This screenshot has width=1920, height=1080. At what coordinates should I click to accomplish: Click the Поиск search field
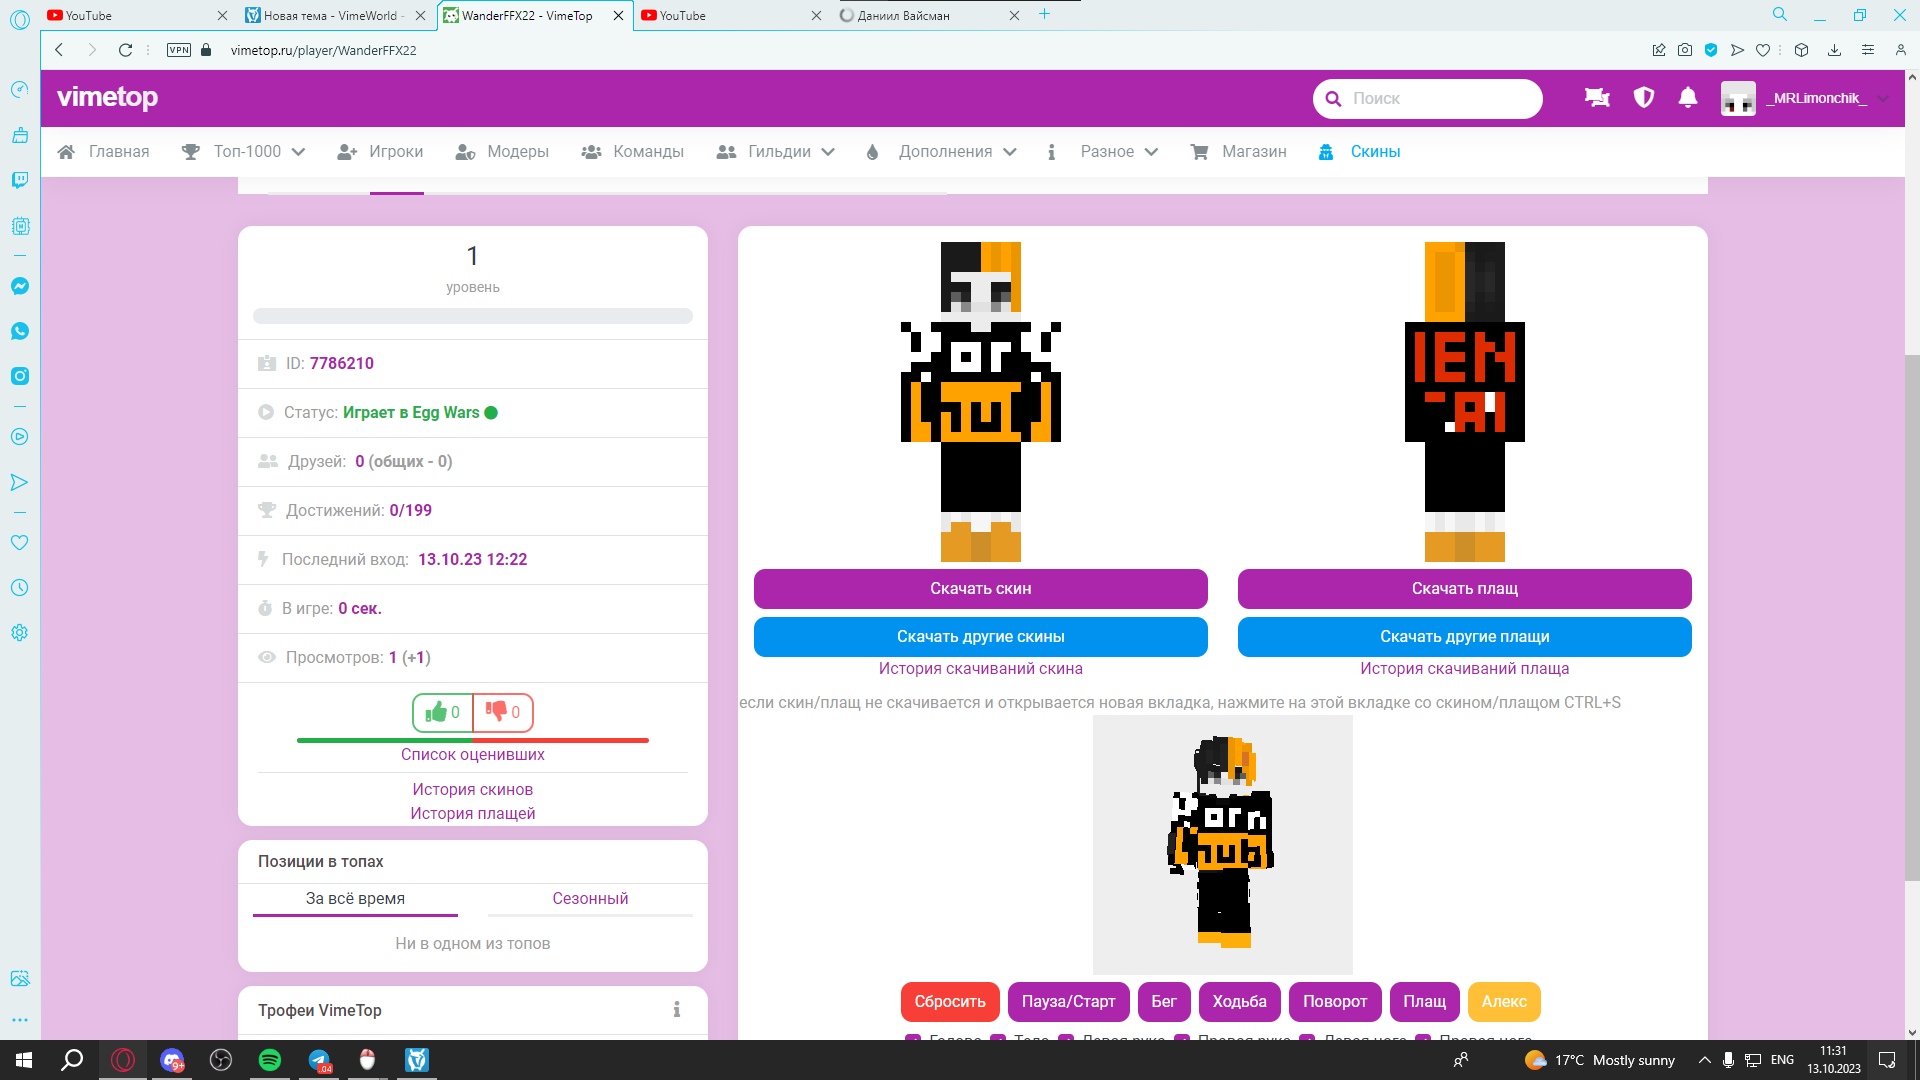pos(1440,98)
